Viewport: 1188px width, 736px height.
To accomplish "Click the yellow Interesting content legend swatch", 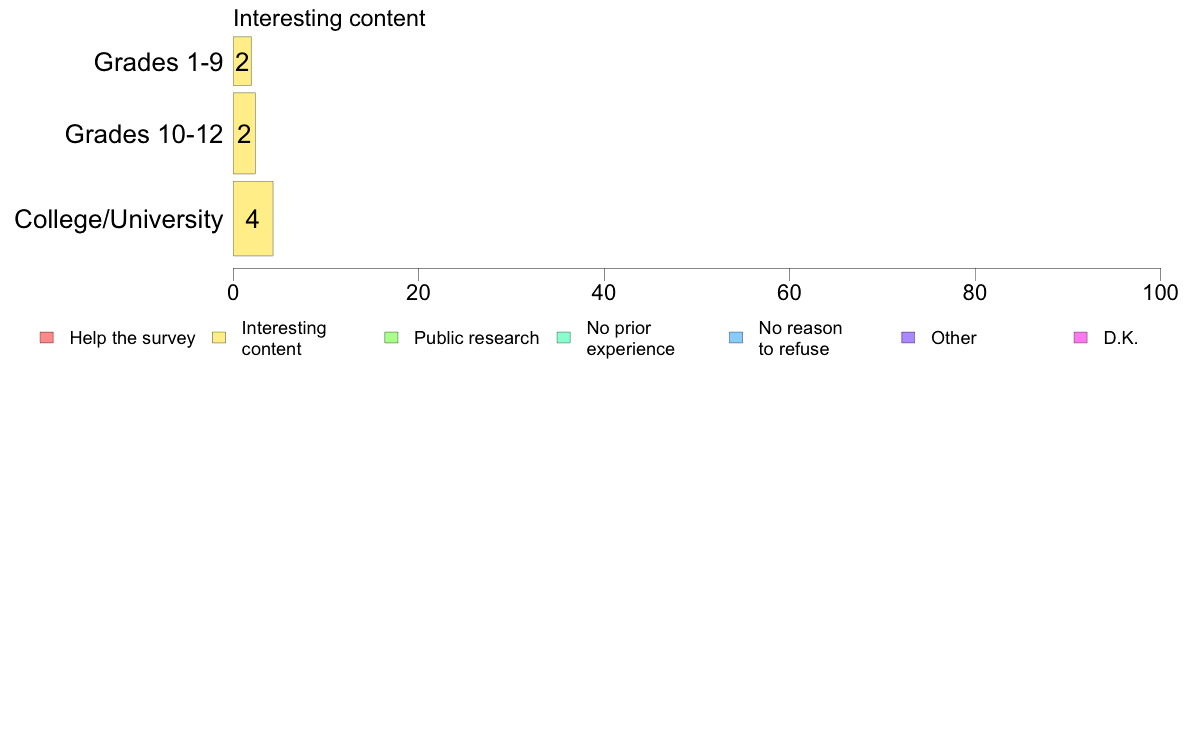I will tap(219, 337).
